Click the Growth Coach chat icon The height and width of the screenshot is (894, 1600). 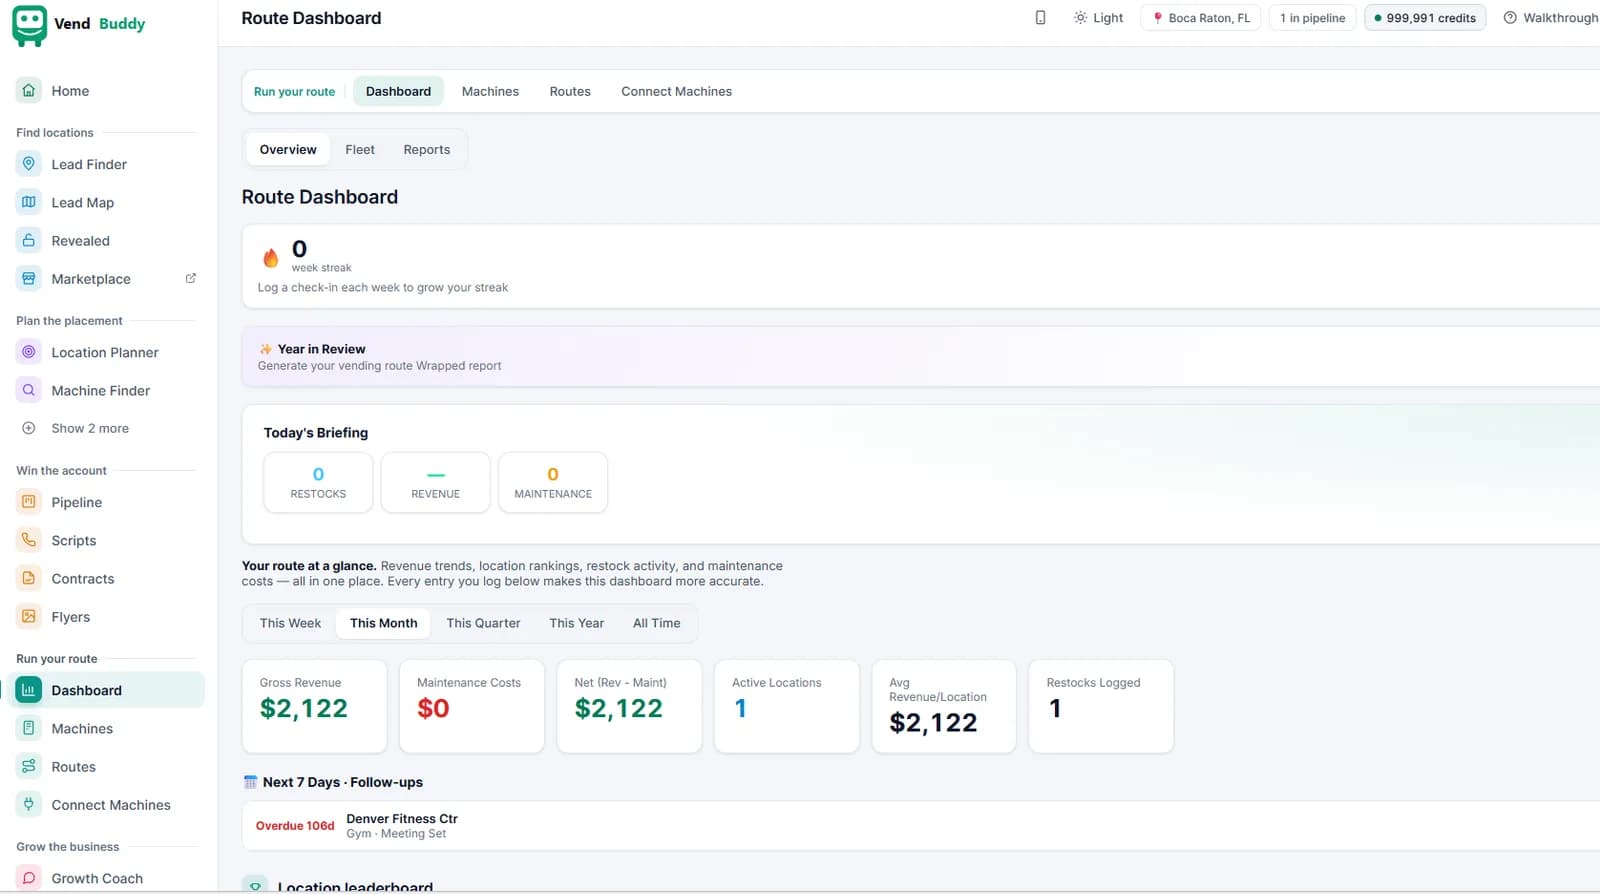(29, 878)
